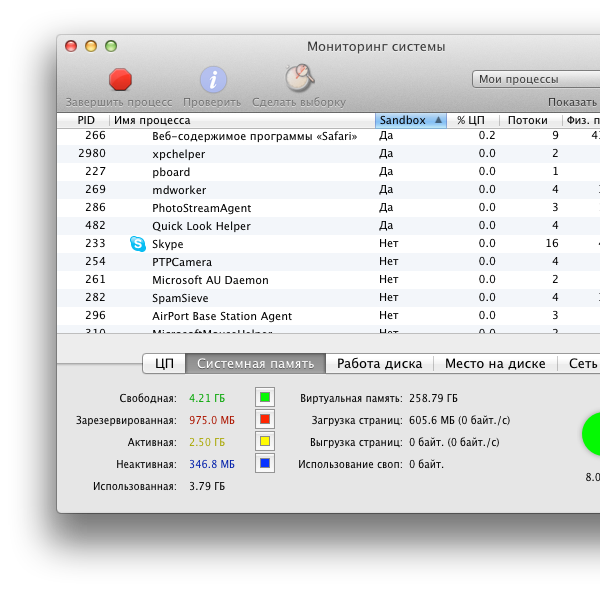Switch to the Работа диска tab

click(380, 364)
